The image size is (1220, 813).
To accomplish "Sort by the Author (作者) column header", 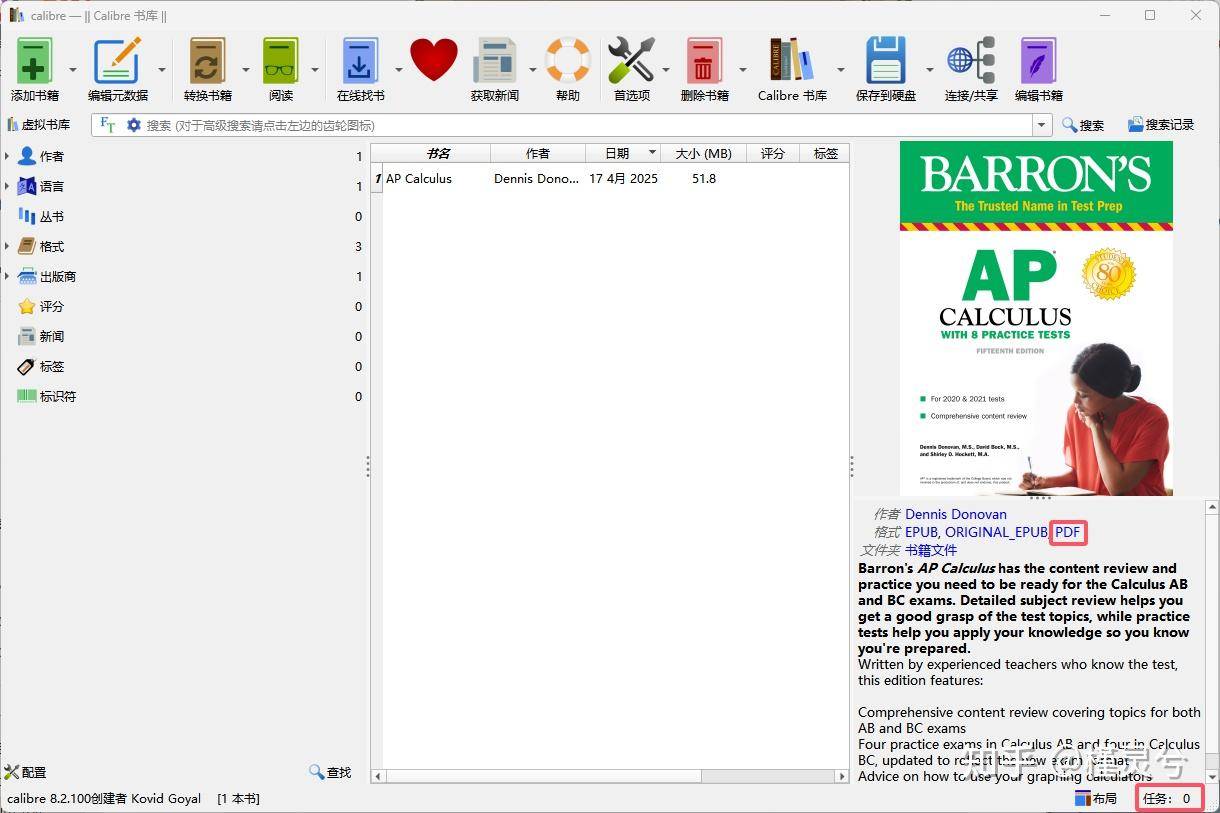I will click(x=537, y=153).
